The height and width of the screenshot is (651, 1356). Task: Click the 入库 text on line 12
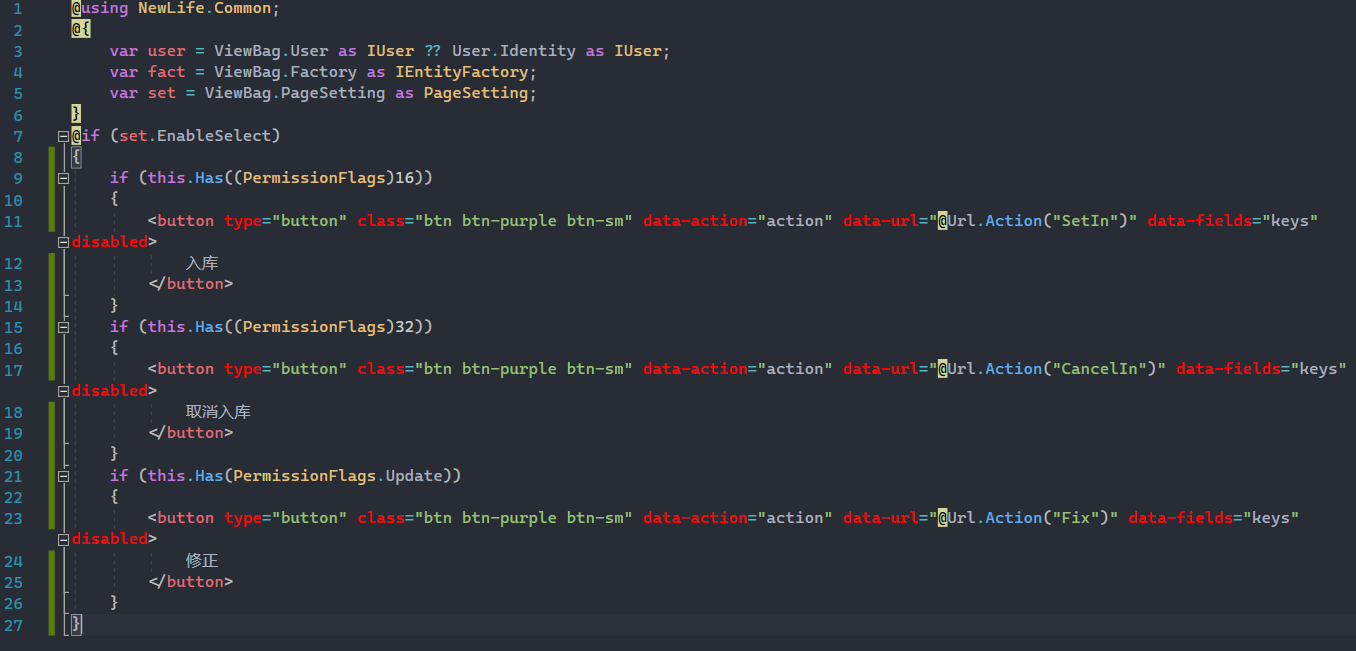click(x=202, y=263)
